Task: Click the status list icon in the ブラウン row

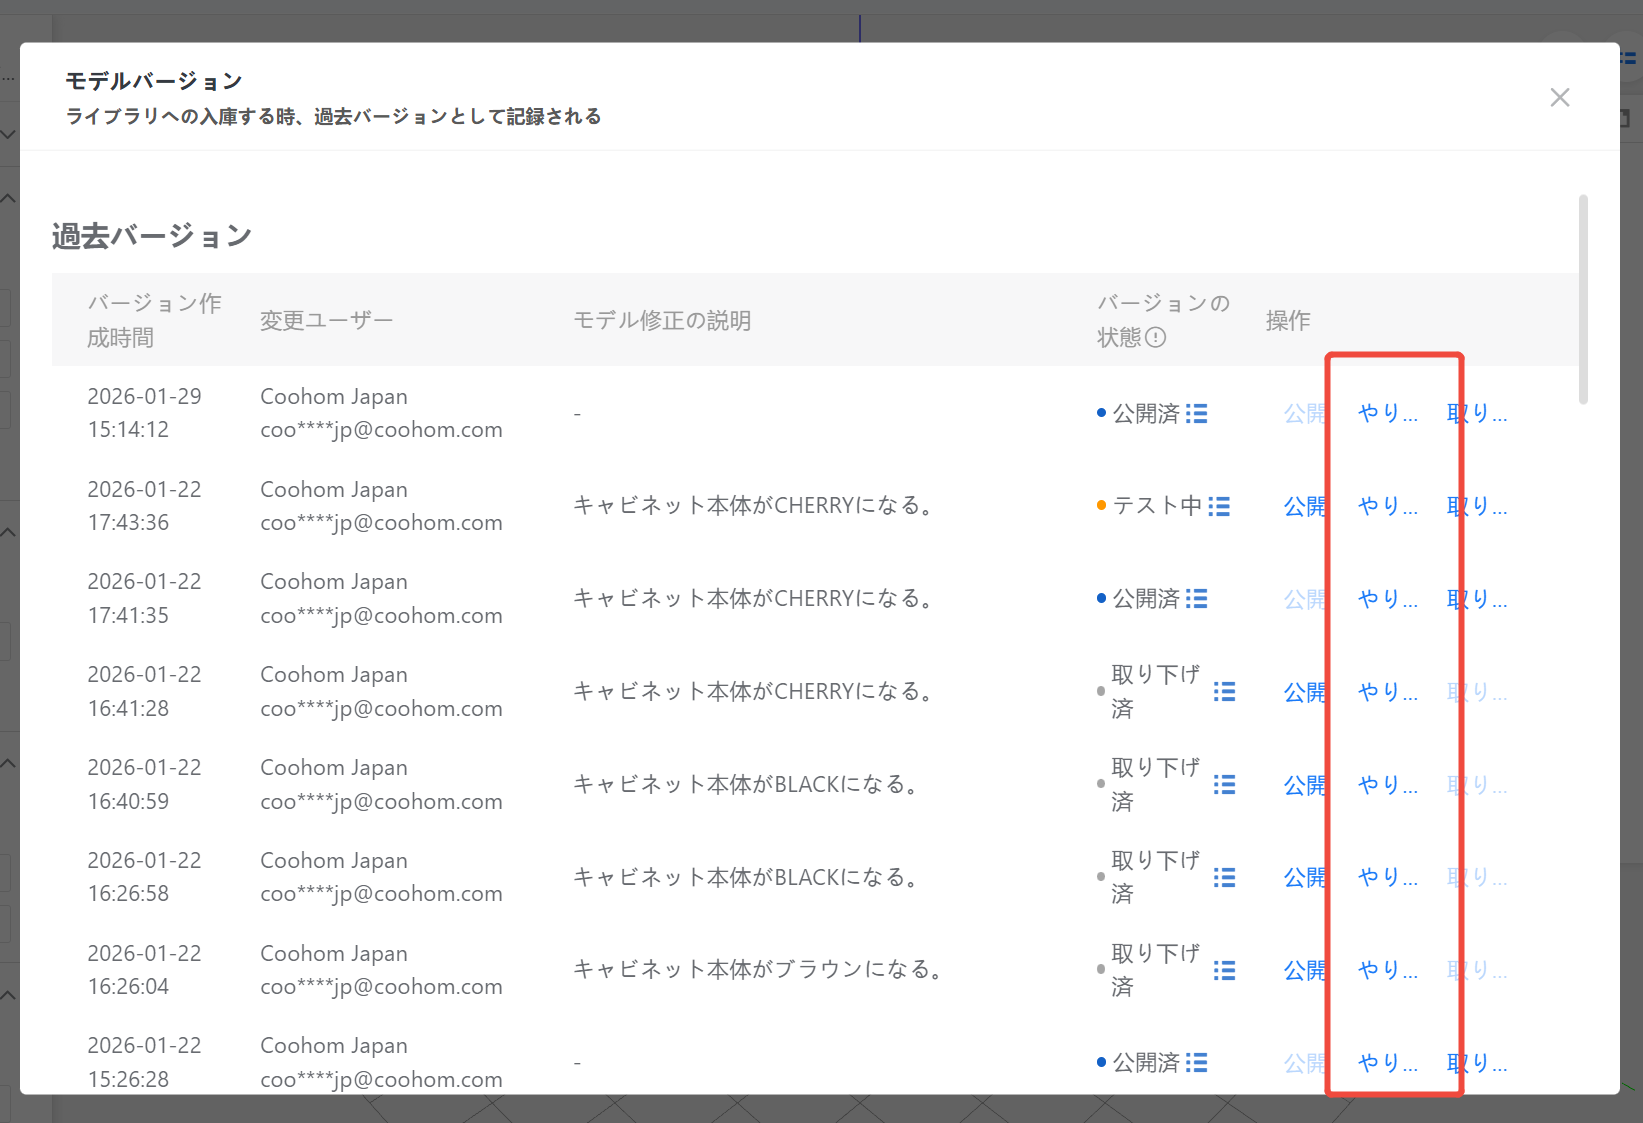Action: click(x=1224, y=971)
